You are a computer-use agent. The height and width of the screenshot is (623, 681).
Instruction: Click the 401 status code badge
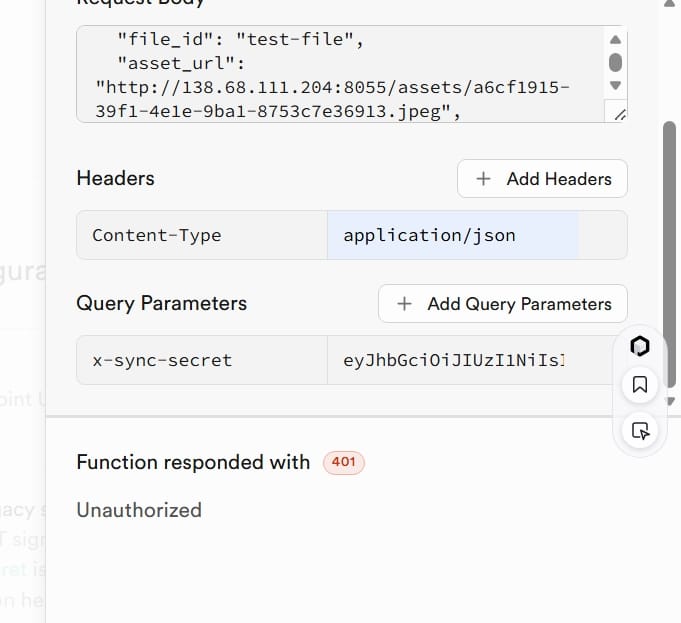pos(343,463)
